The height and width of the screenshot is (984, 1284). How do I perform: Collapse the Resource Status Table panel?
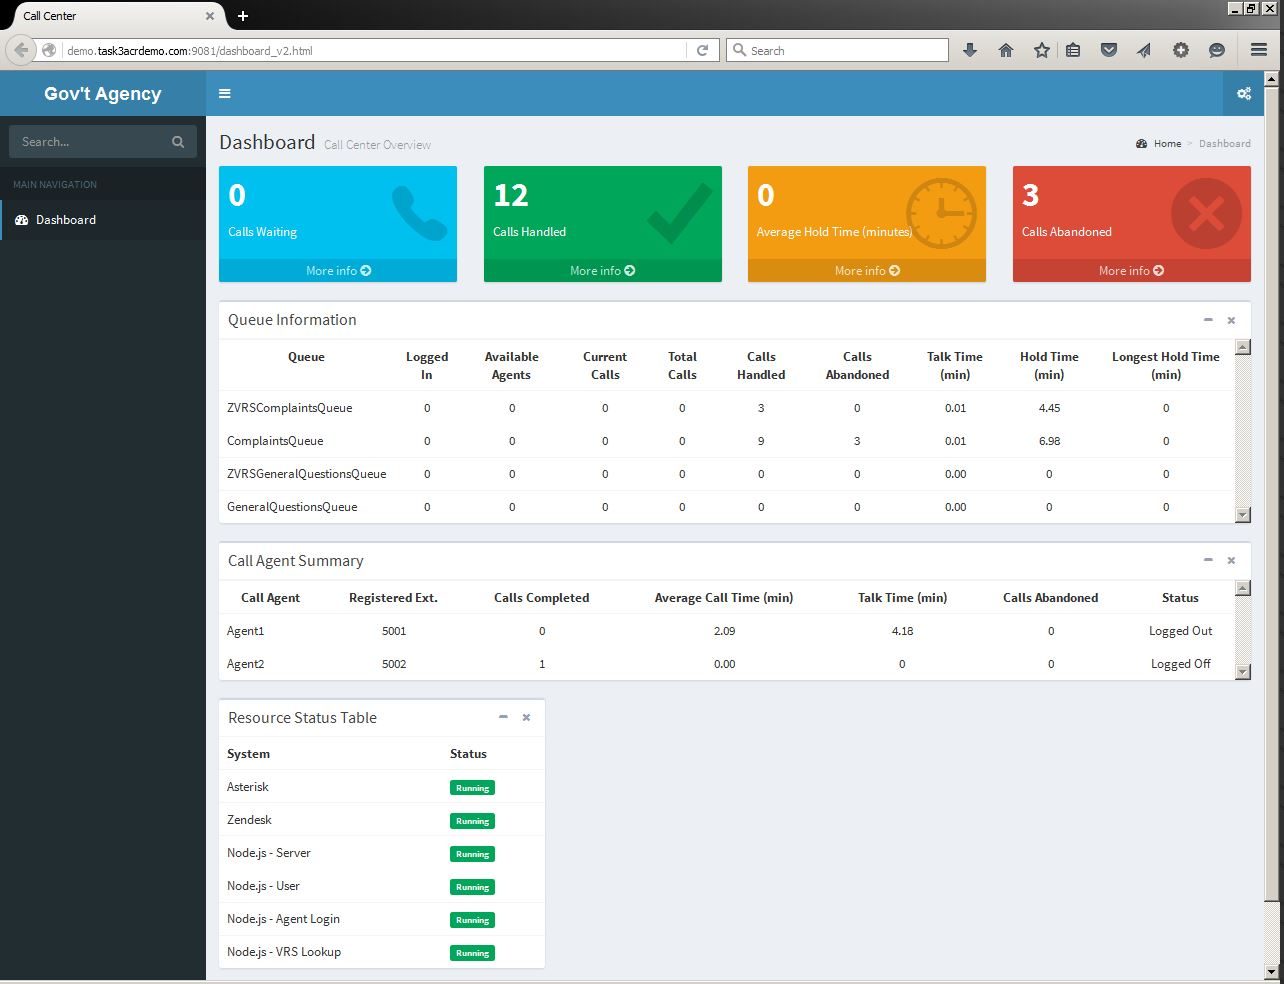tap(503, 717)
